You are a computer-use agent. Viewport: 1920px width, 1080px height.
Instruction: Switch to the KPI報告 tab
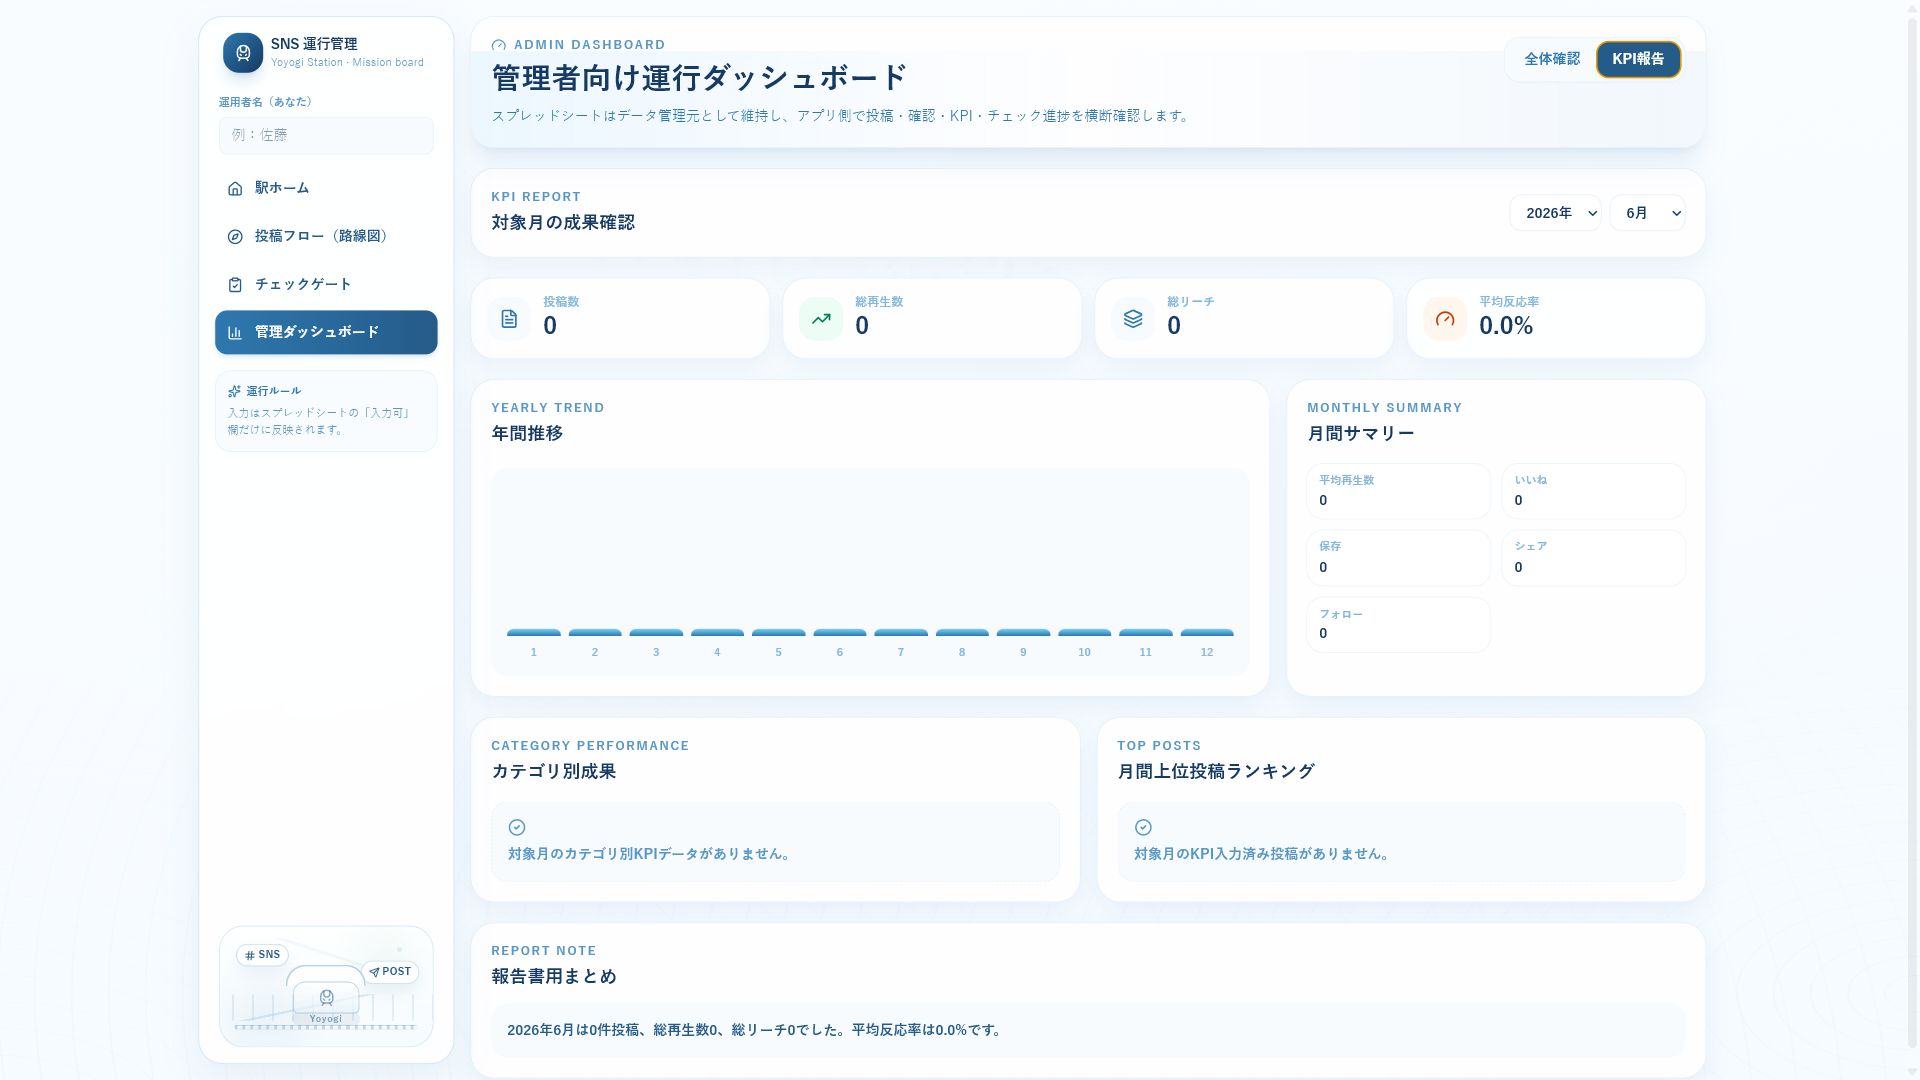pyautogui.click(x=1638, y=59)
